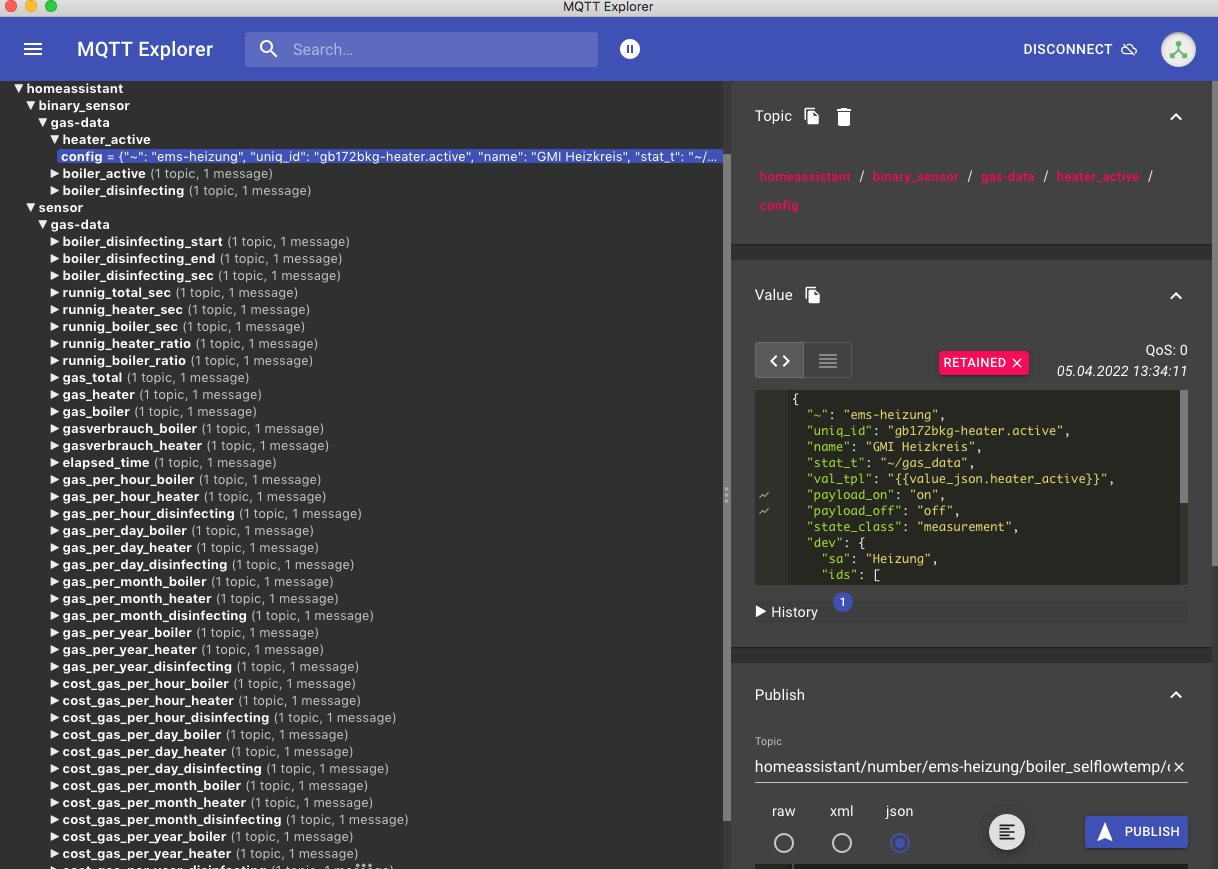The image size is (1218, 869).
Task: Collapse the sensor tree node
Action: pyautogui.click(x=32, y=208)
